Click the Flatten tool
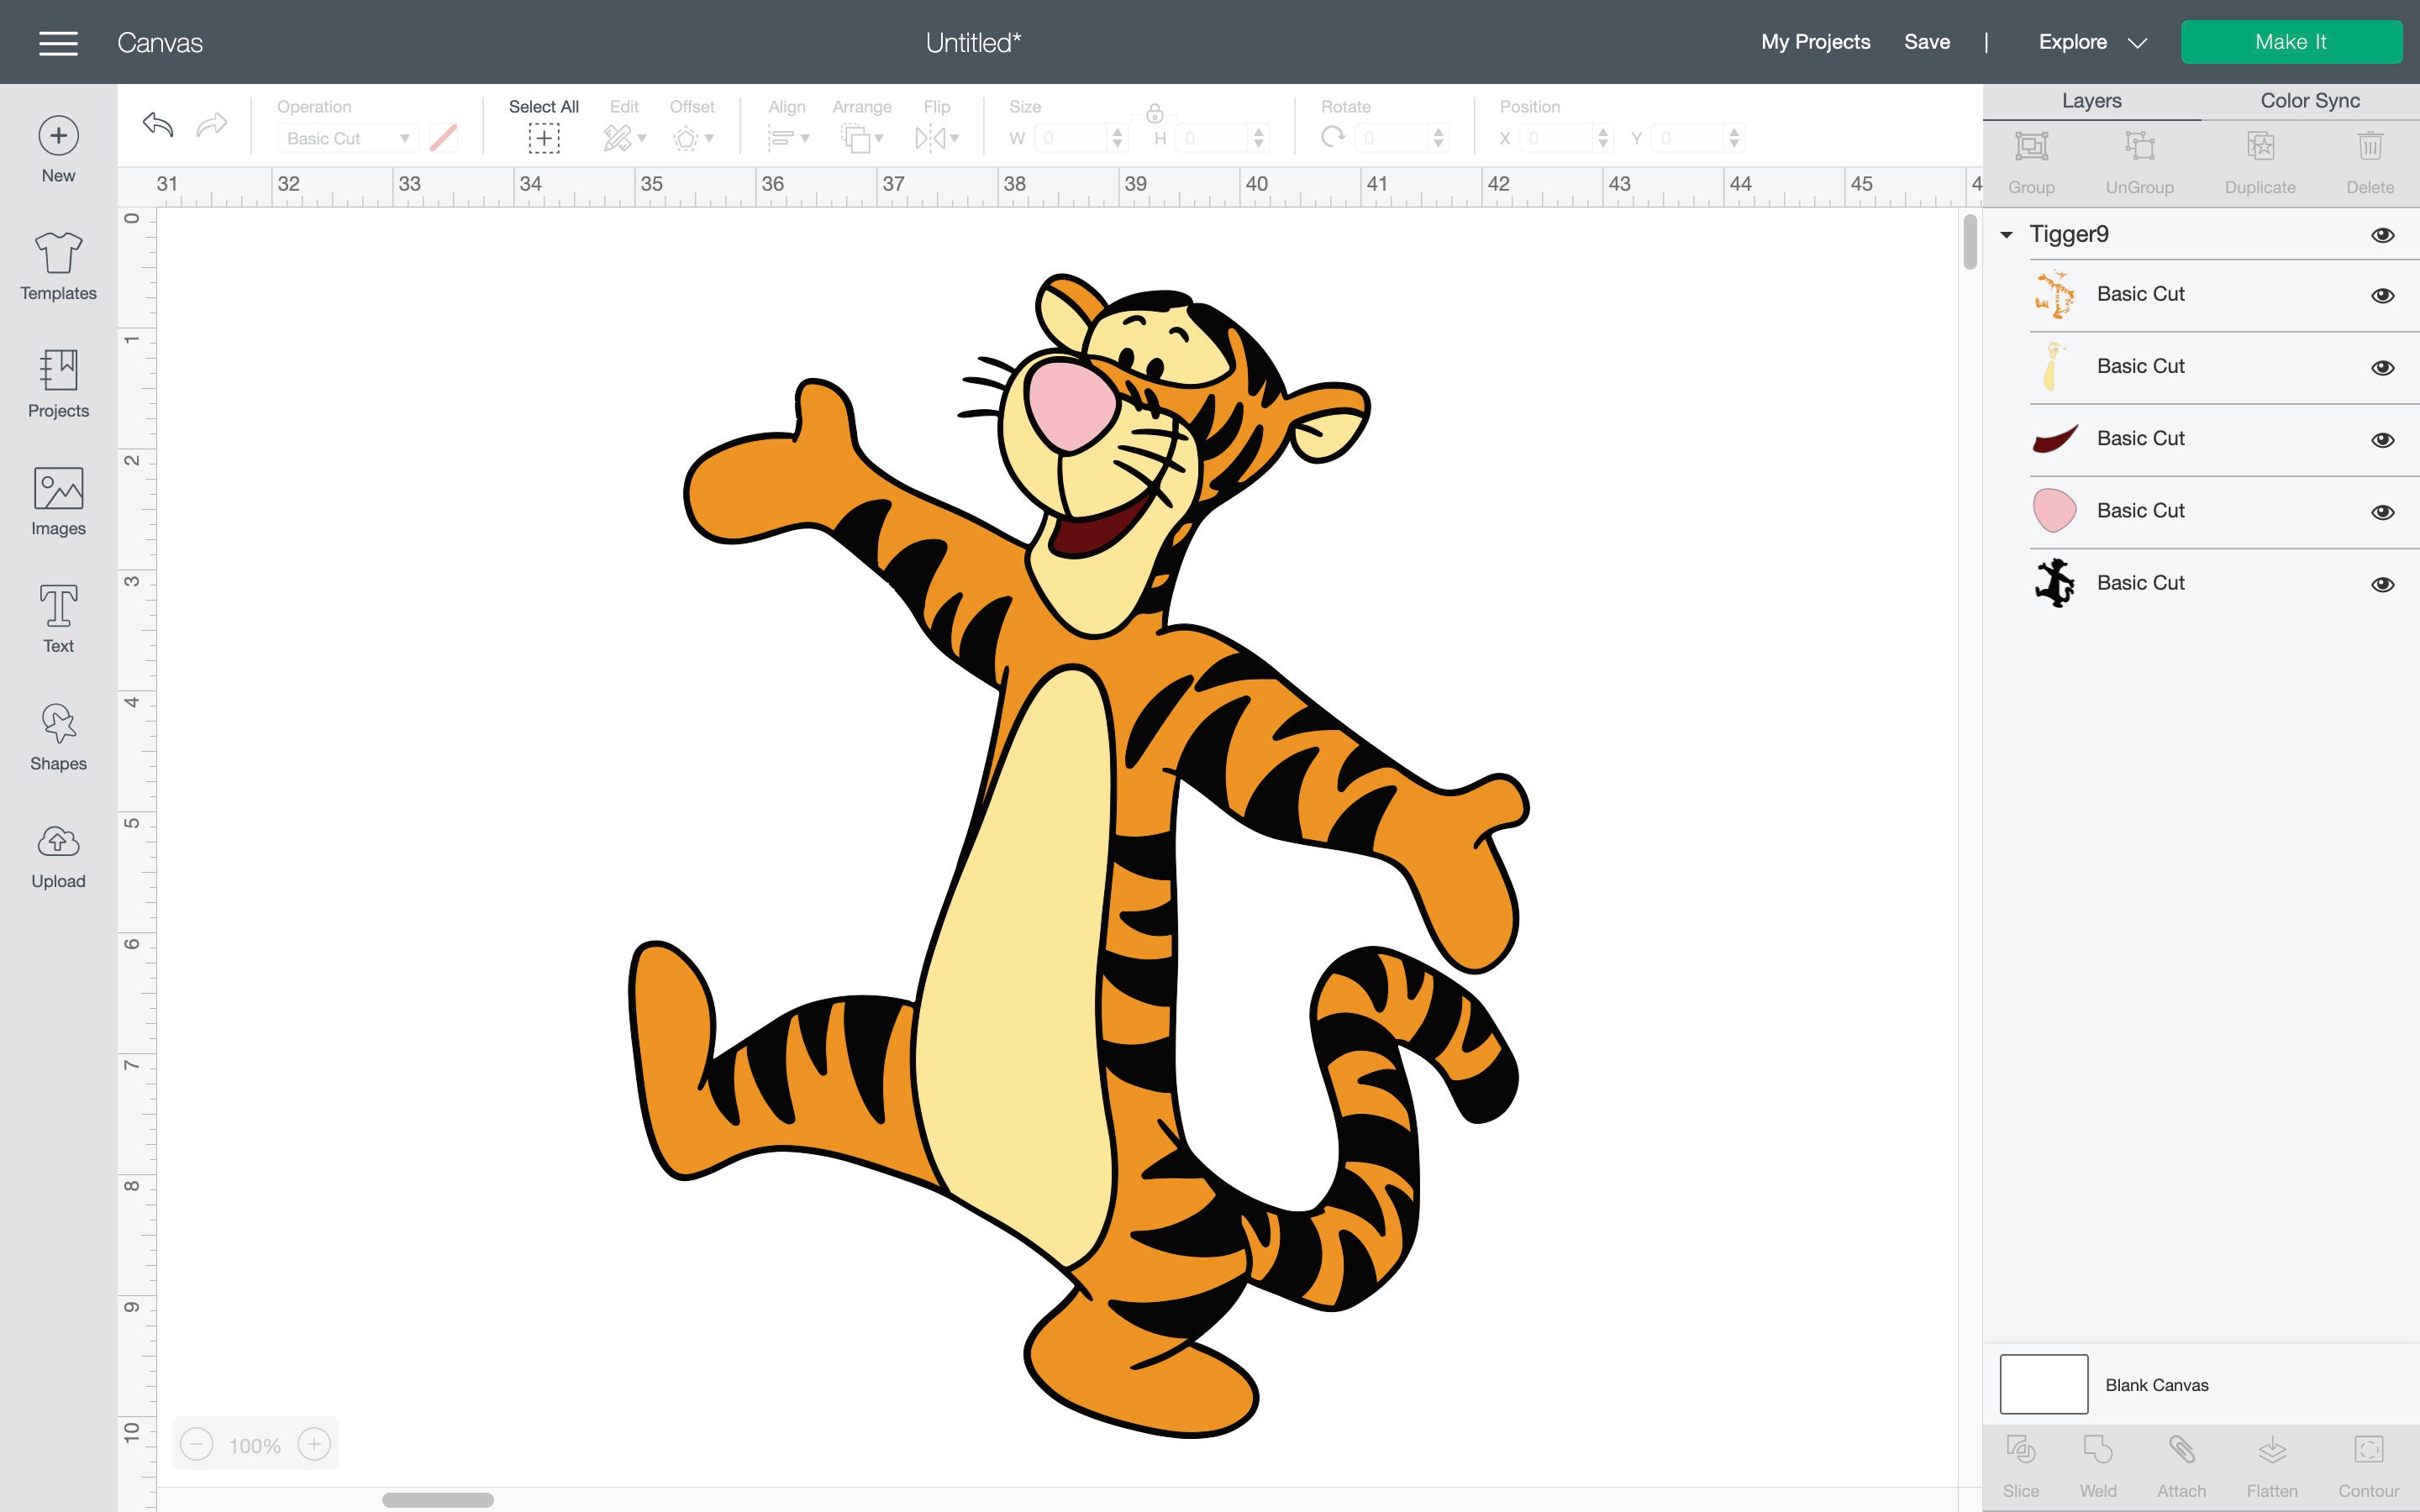 [x=2272, y=1467]
